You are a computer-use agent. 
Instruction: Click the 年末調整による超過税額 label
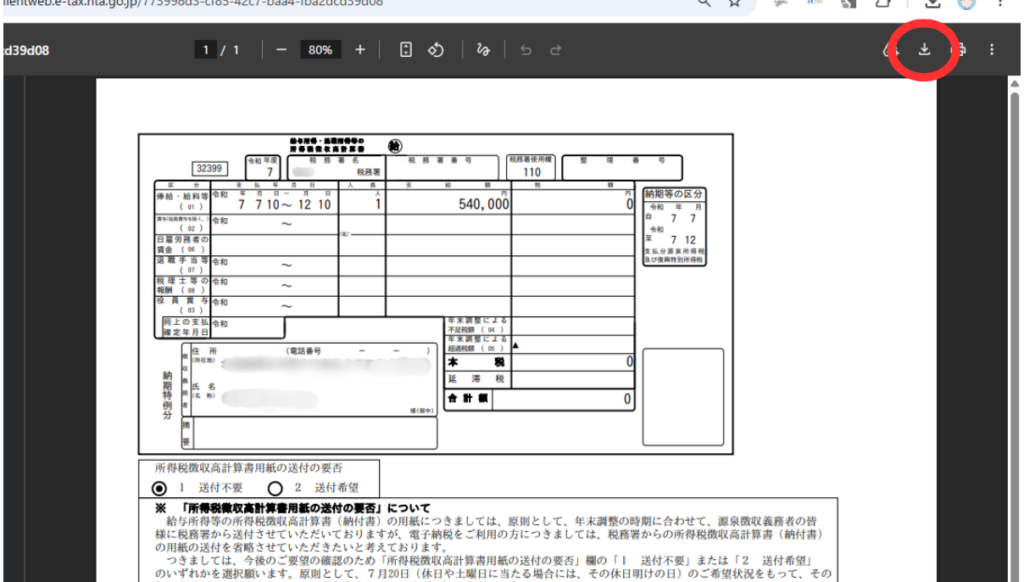[x=477, y=344]
